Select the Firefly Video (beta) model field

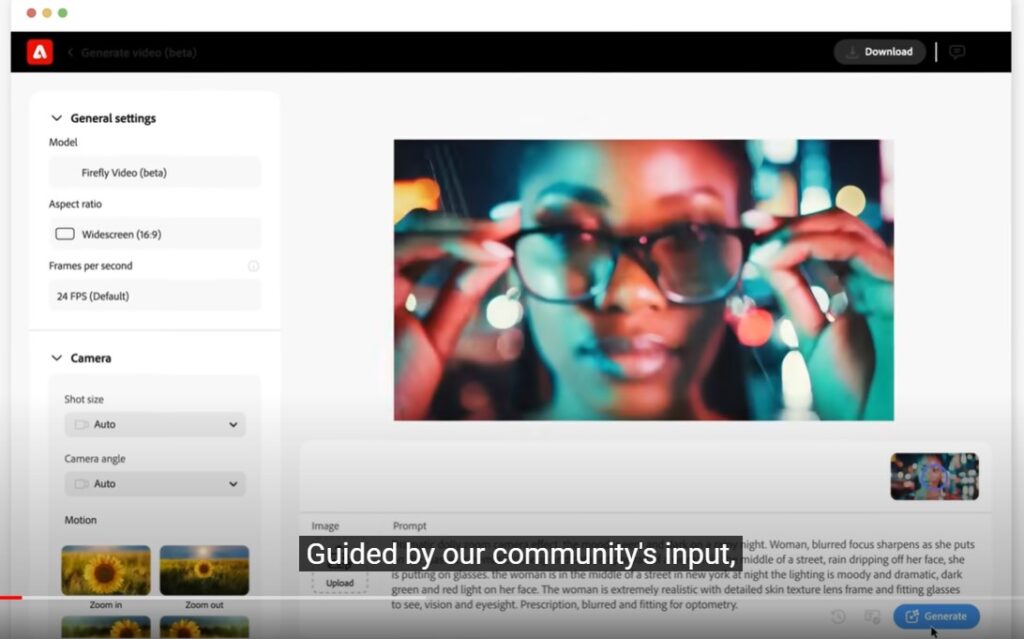[x=155, y=173]
